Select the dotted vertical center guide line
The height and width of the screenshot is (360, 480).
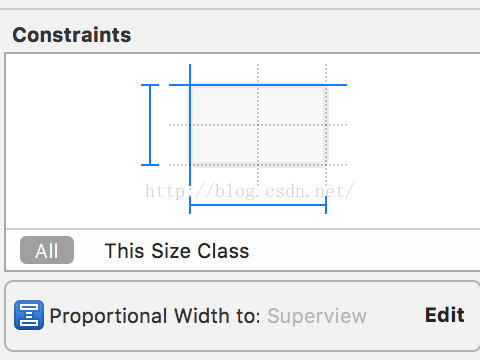pyautogui.click(x=258, y=125)
